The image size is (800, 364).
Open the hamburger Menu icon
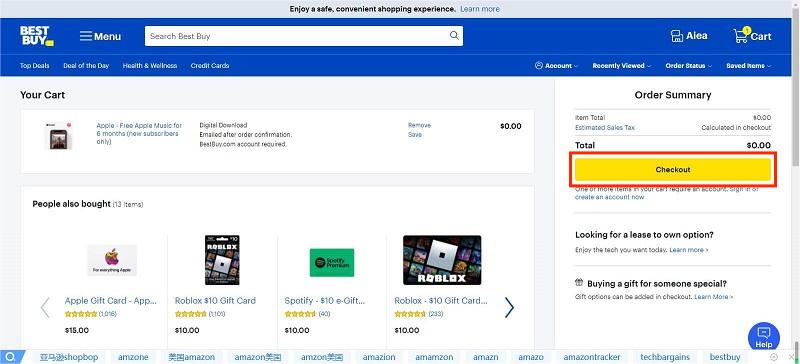[x=86, y=36]
